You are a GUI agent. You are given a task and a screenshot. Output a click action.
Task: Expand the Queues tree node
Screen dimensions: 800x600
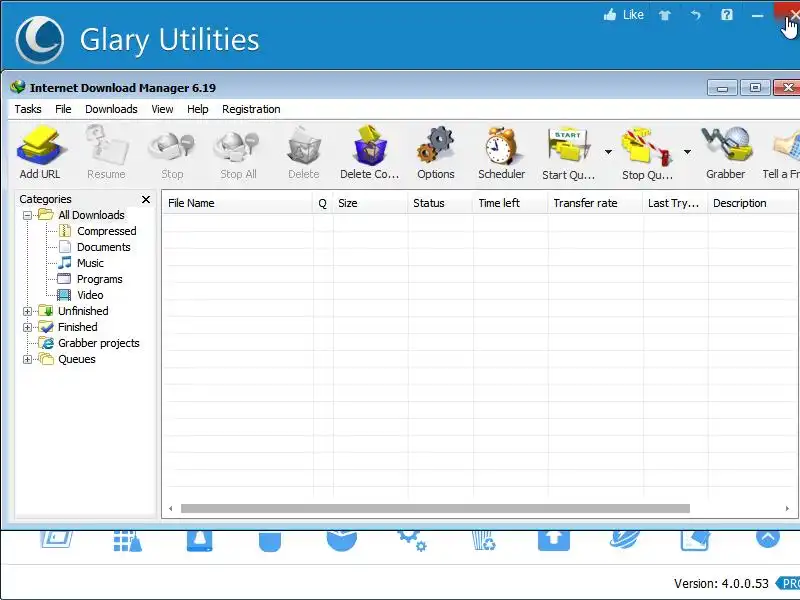28,359
